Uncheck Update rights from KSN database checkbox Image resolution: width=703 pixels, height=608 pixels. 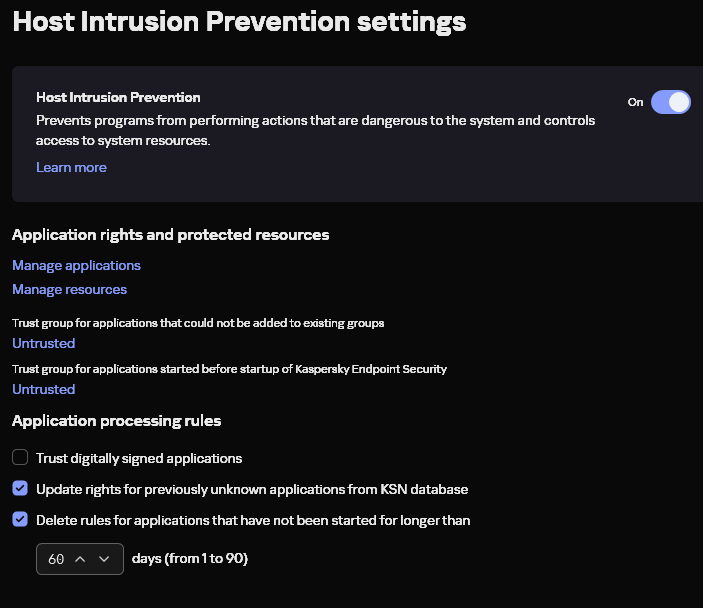tap(20, 488)
